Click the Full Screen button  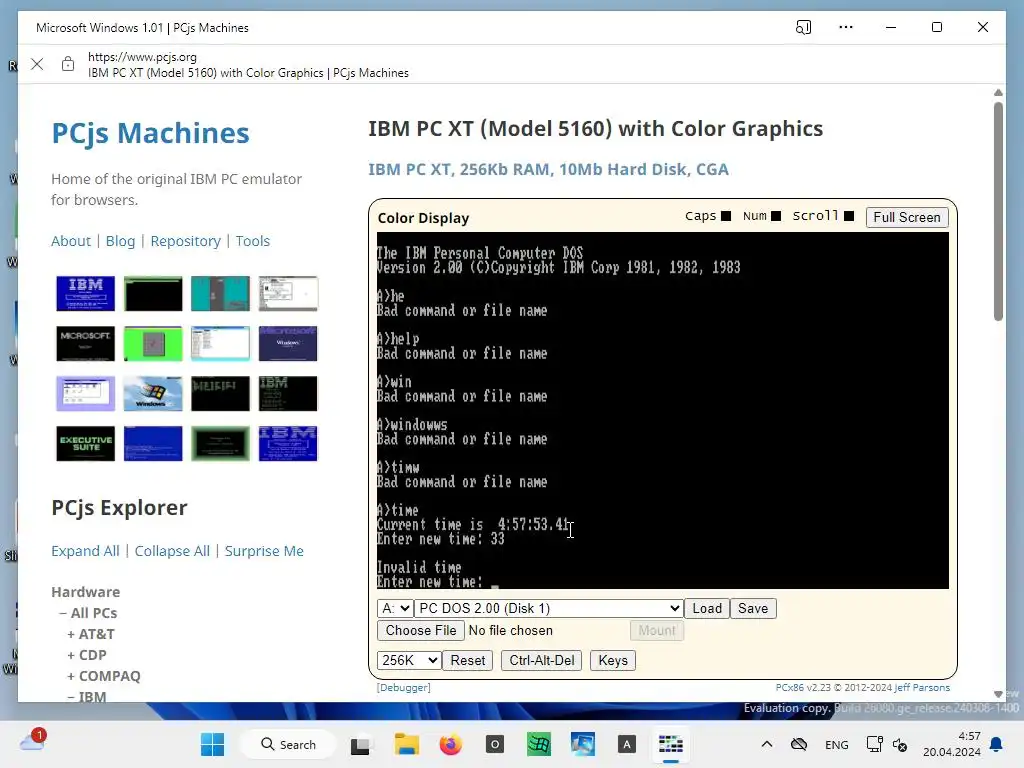(x=906, y=217)
